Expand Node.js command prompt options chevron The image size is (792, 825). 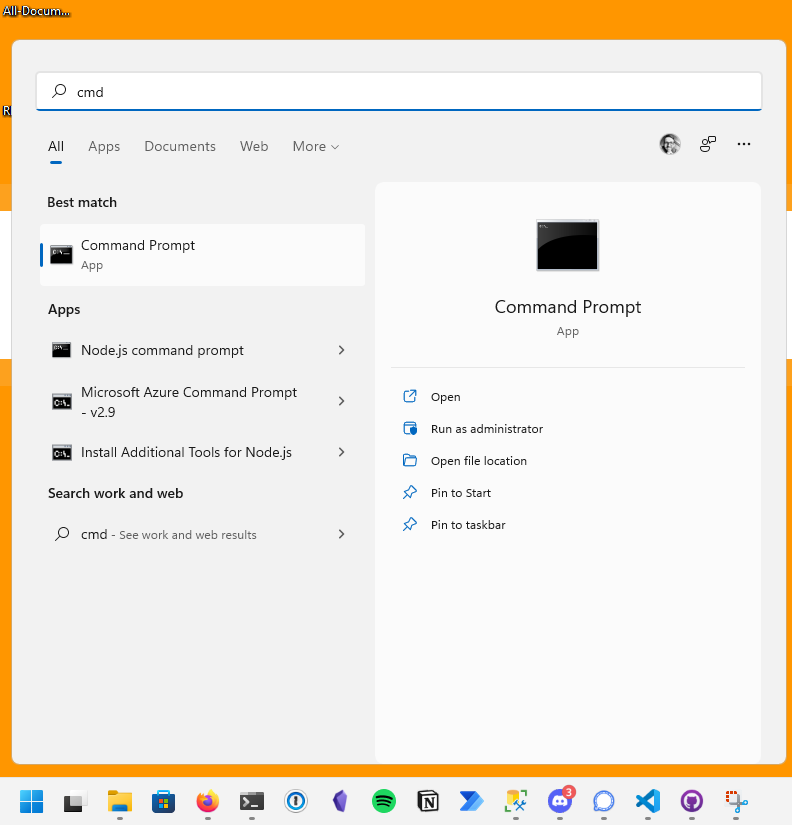click(341, 350)
